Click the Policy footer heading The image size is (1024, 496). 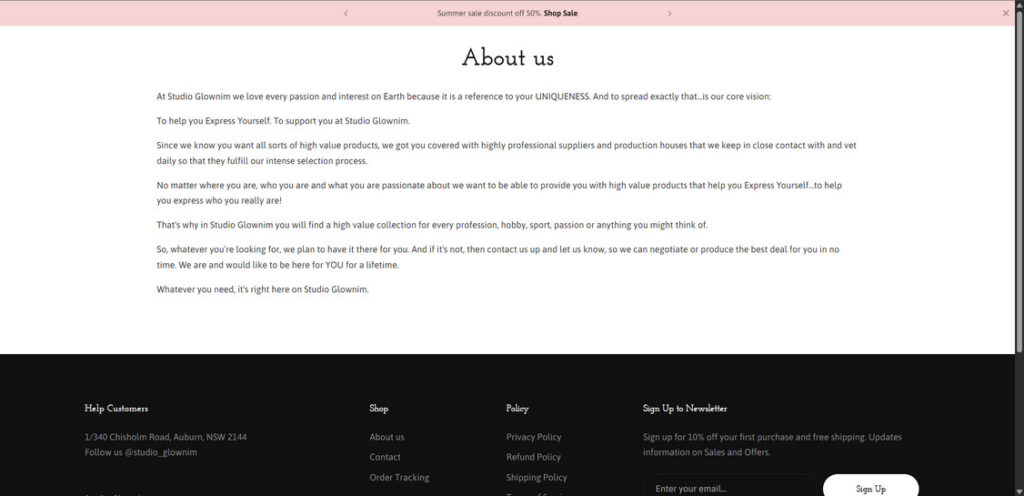[517, 409]
